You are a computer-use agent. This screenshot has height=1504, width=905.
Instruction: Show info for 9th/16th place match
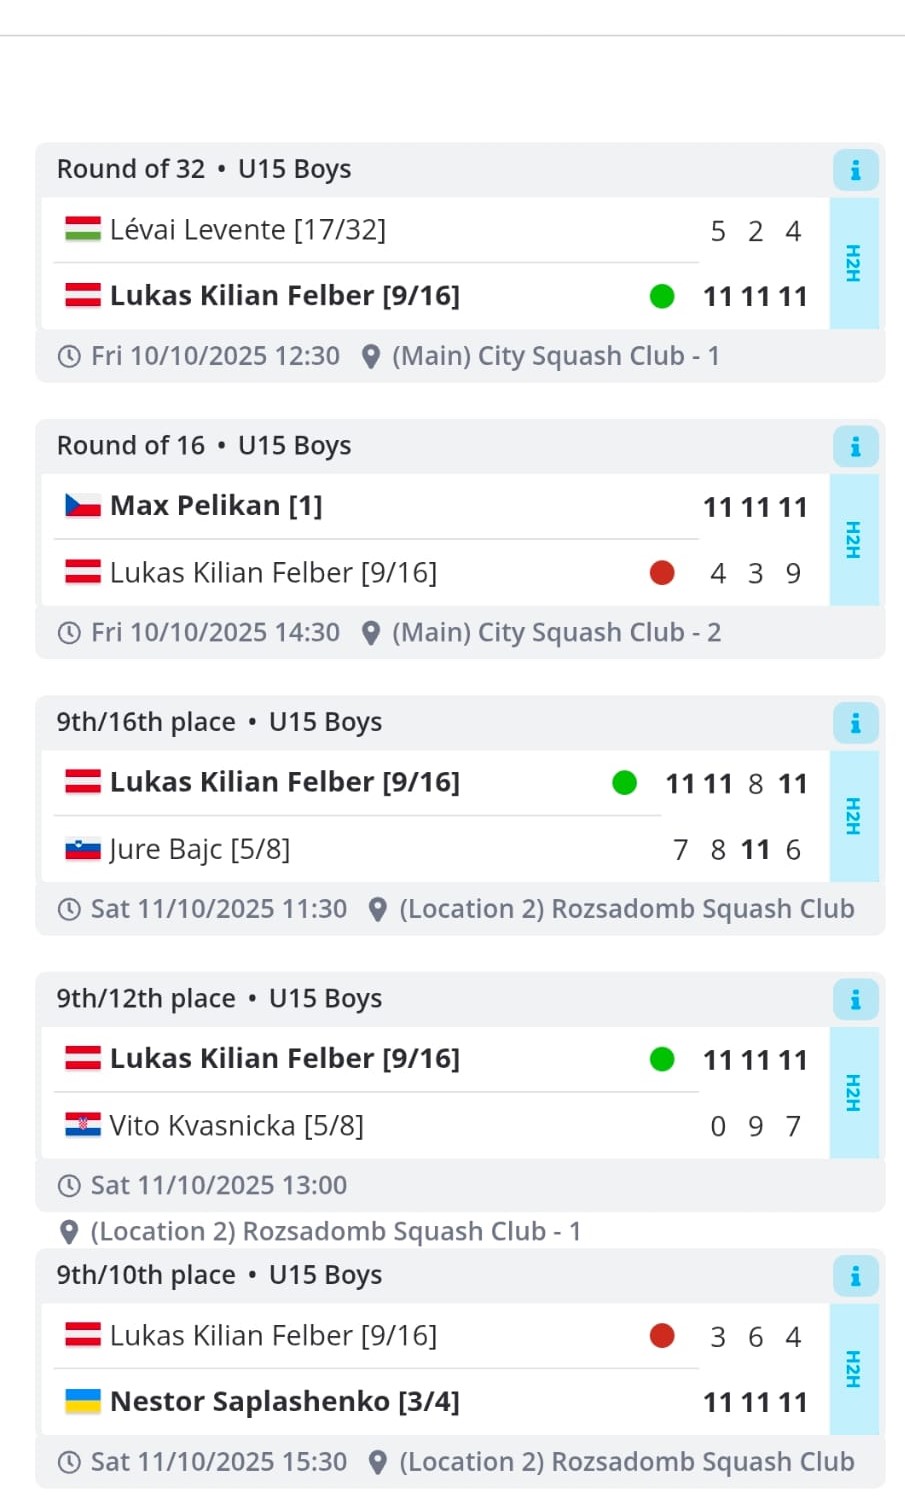[855, 723]
